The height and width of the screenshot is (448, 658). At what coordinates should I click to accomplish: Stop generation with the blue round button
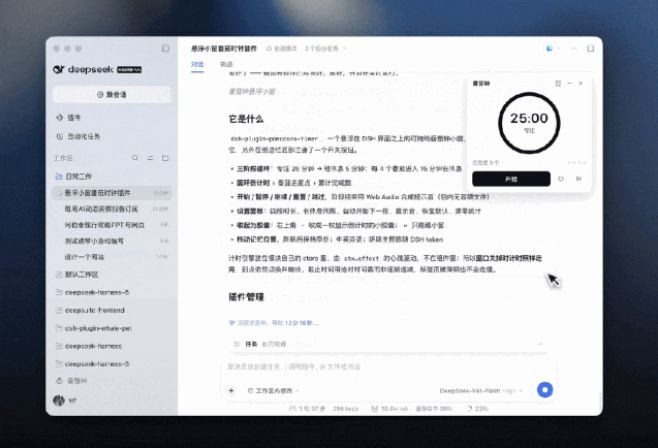545,390
